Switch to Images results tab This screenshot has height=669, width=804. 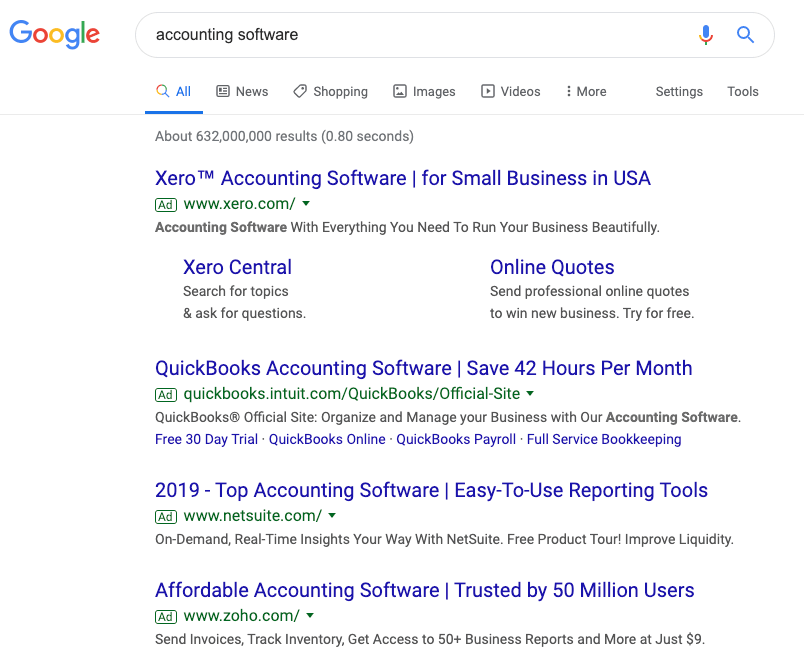[424, 91]
